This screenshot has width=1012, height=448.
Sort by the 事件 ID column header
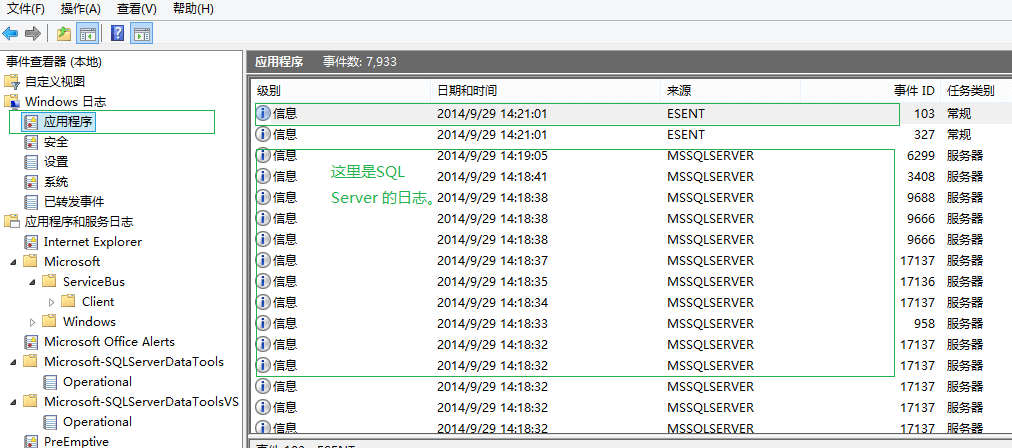(914, 91)
